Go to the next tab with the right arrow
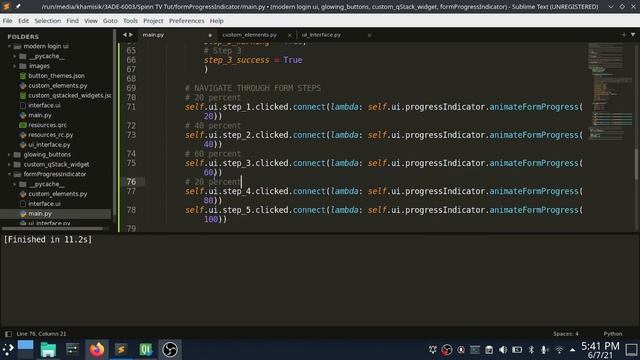Viewport: 640px width, 360px height. pyautogui.click(x=131, y=35)
